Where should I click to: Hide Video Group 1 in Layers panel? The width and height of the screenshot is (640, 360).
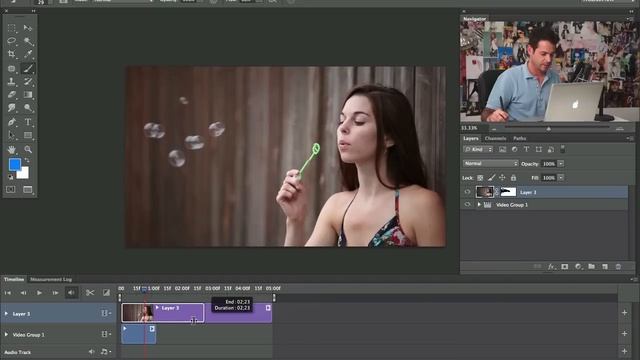(467, 204)
